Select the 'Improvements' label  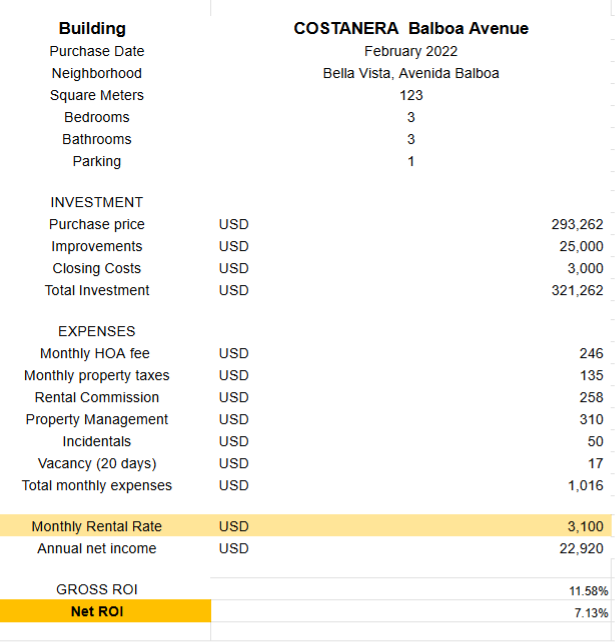pos(97,246)
